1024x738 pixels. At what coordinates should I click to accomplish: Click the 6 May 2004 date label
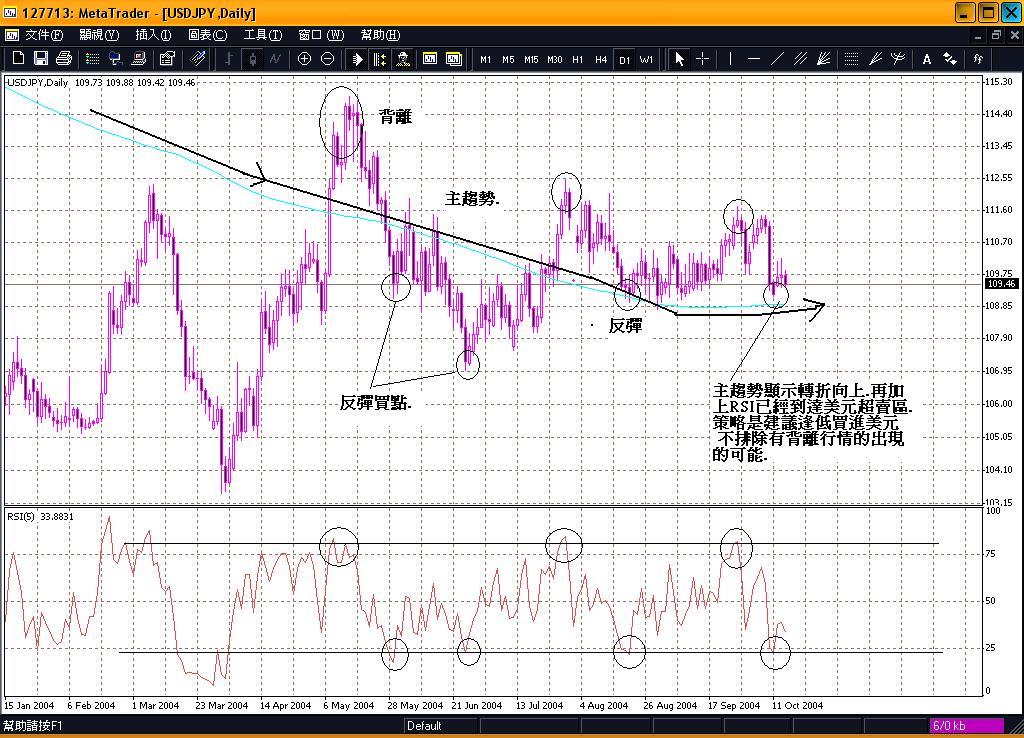pyautogui.click(x=349, y=705)
